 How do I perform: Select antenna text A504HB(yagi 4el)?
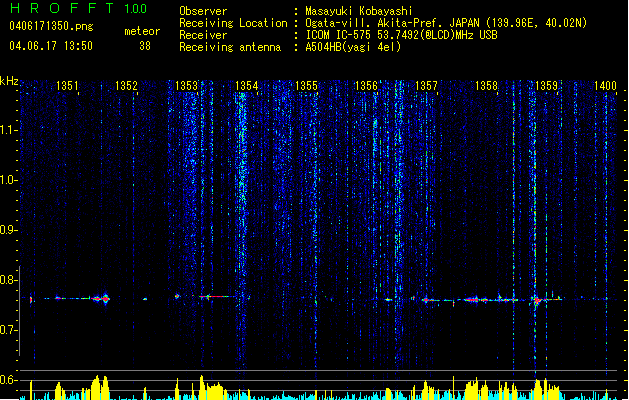353,47
